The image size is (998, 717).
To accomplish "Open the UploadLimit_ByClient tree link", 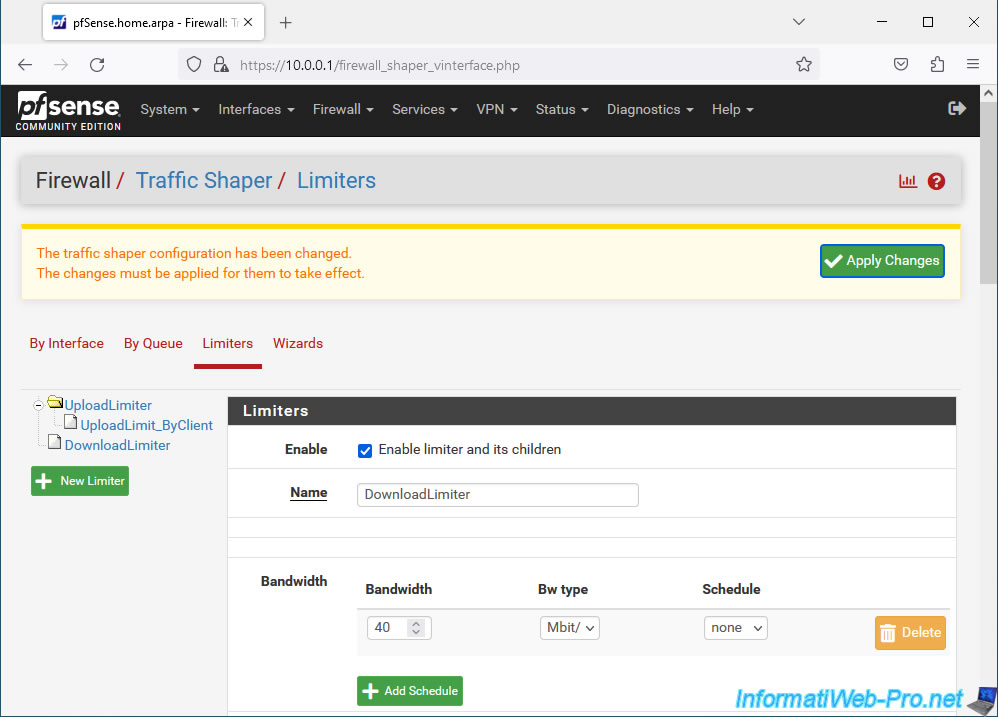I will coord(146,426).
